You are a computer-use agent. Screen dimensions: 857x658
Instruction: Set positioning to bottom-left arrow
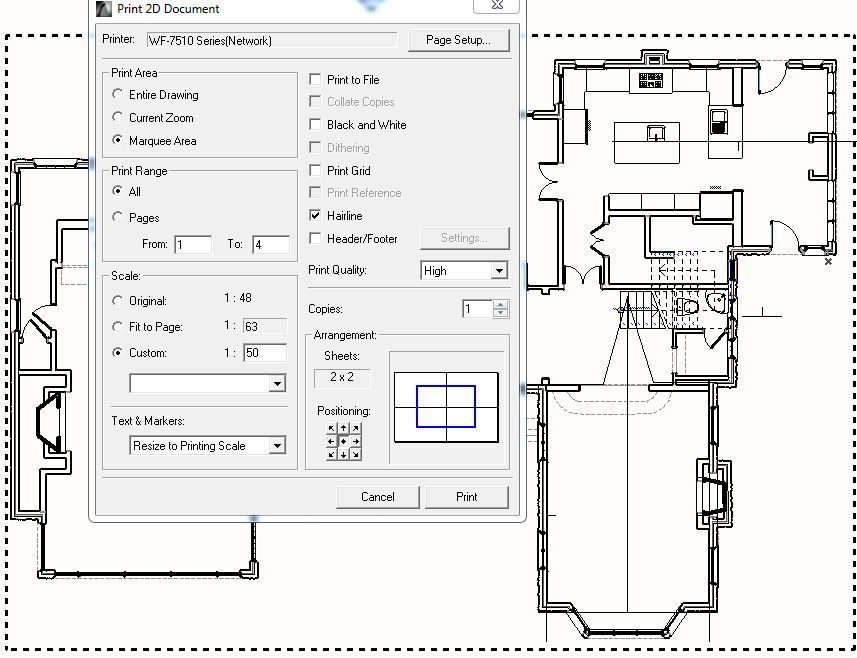point(331,454)
